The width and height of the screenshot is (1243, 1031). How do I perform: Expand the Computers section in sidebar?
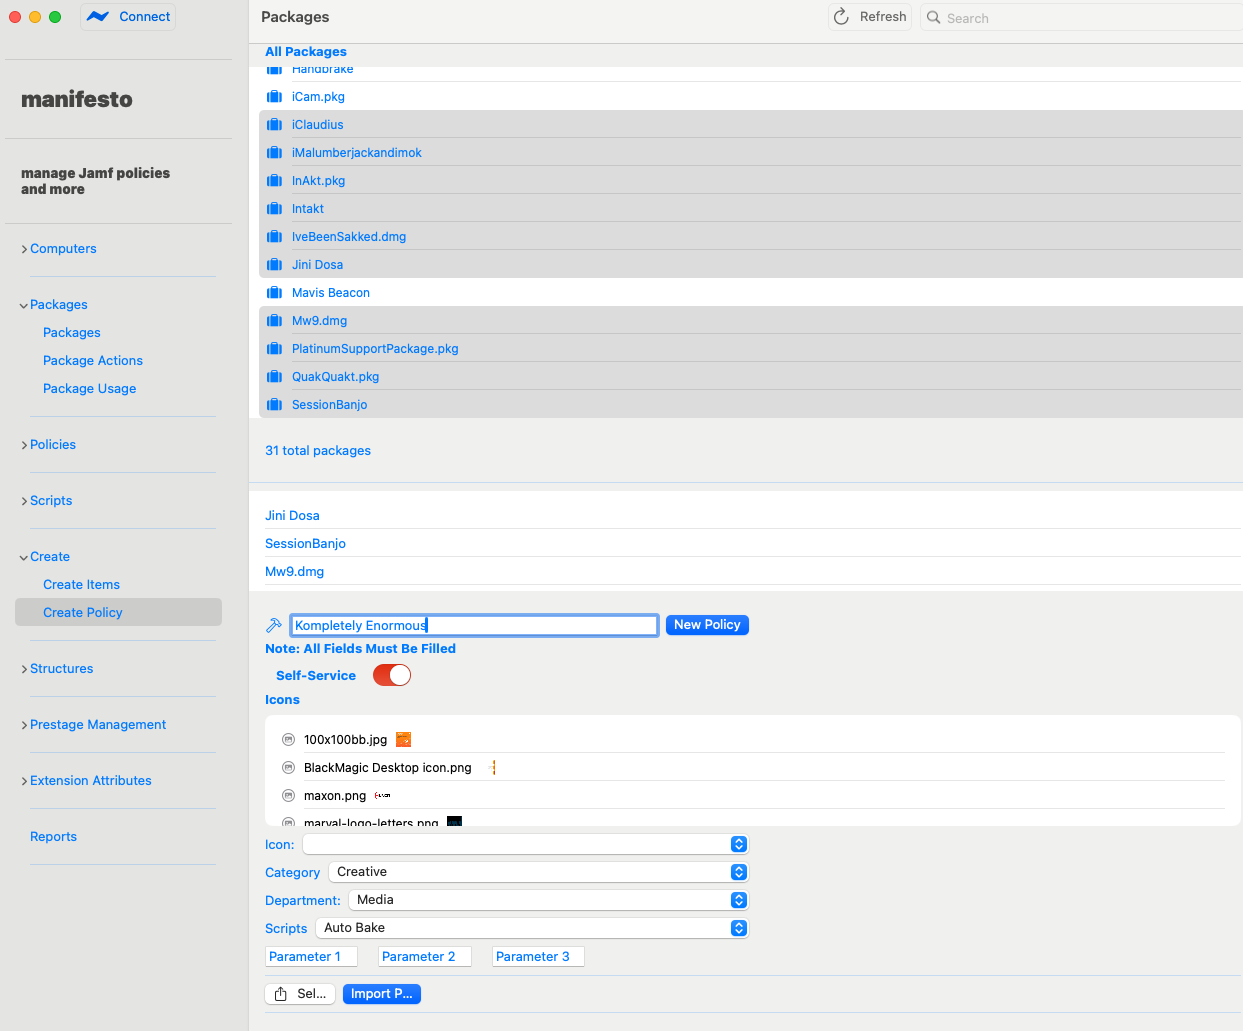point(63,249)
